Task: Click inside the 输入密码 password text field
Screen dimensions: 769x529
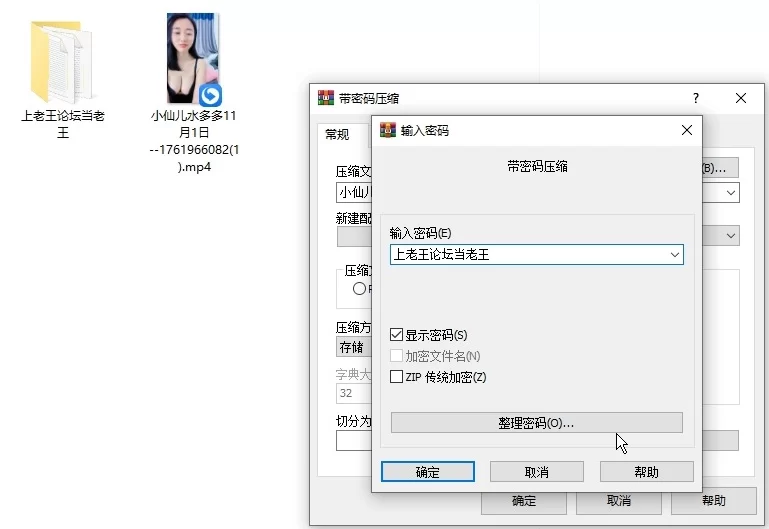Action: pos(525,255)
